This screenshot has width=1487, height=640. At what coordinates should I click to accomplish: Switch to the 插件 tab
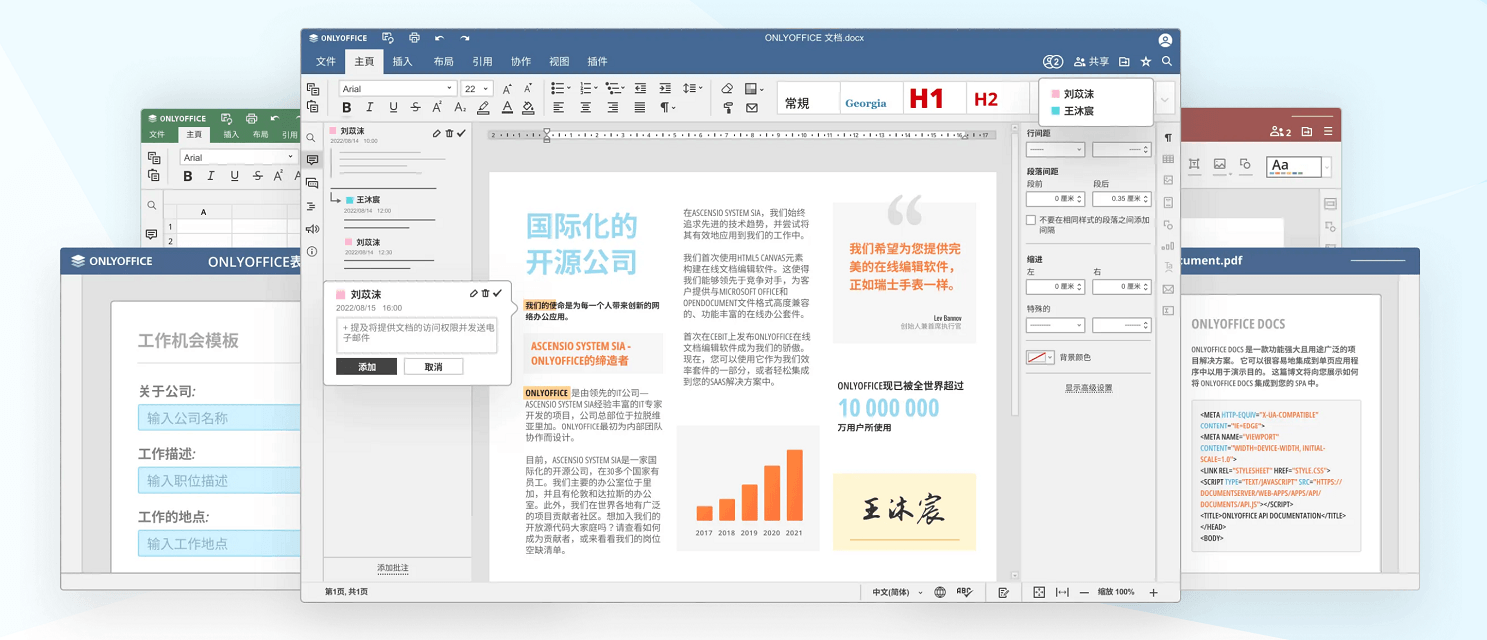click(x=597, y=62)
